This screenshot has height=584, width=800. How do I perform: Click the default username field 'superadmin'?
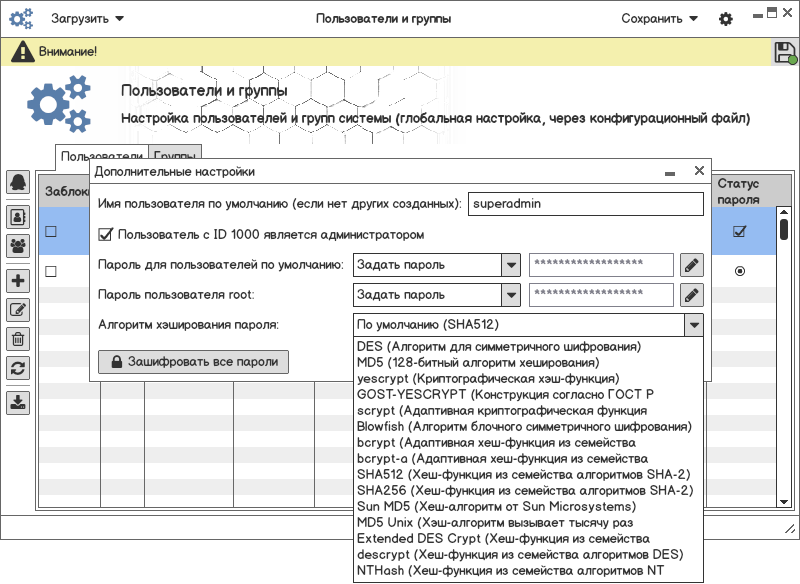(x=586, y=204)
